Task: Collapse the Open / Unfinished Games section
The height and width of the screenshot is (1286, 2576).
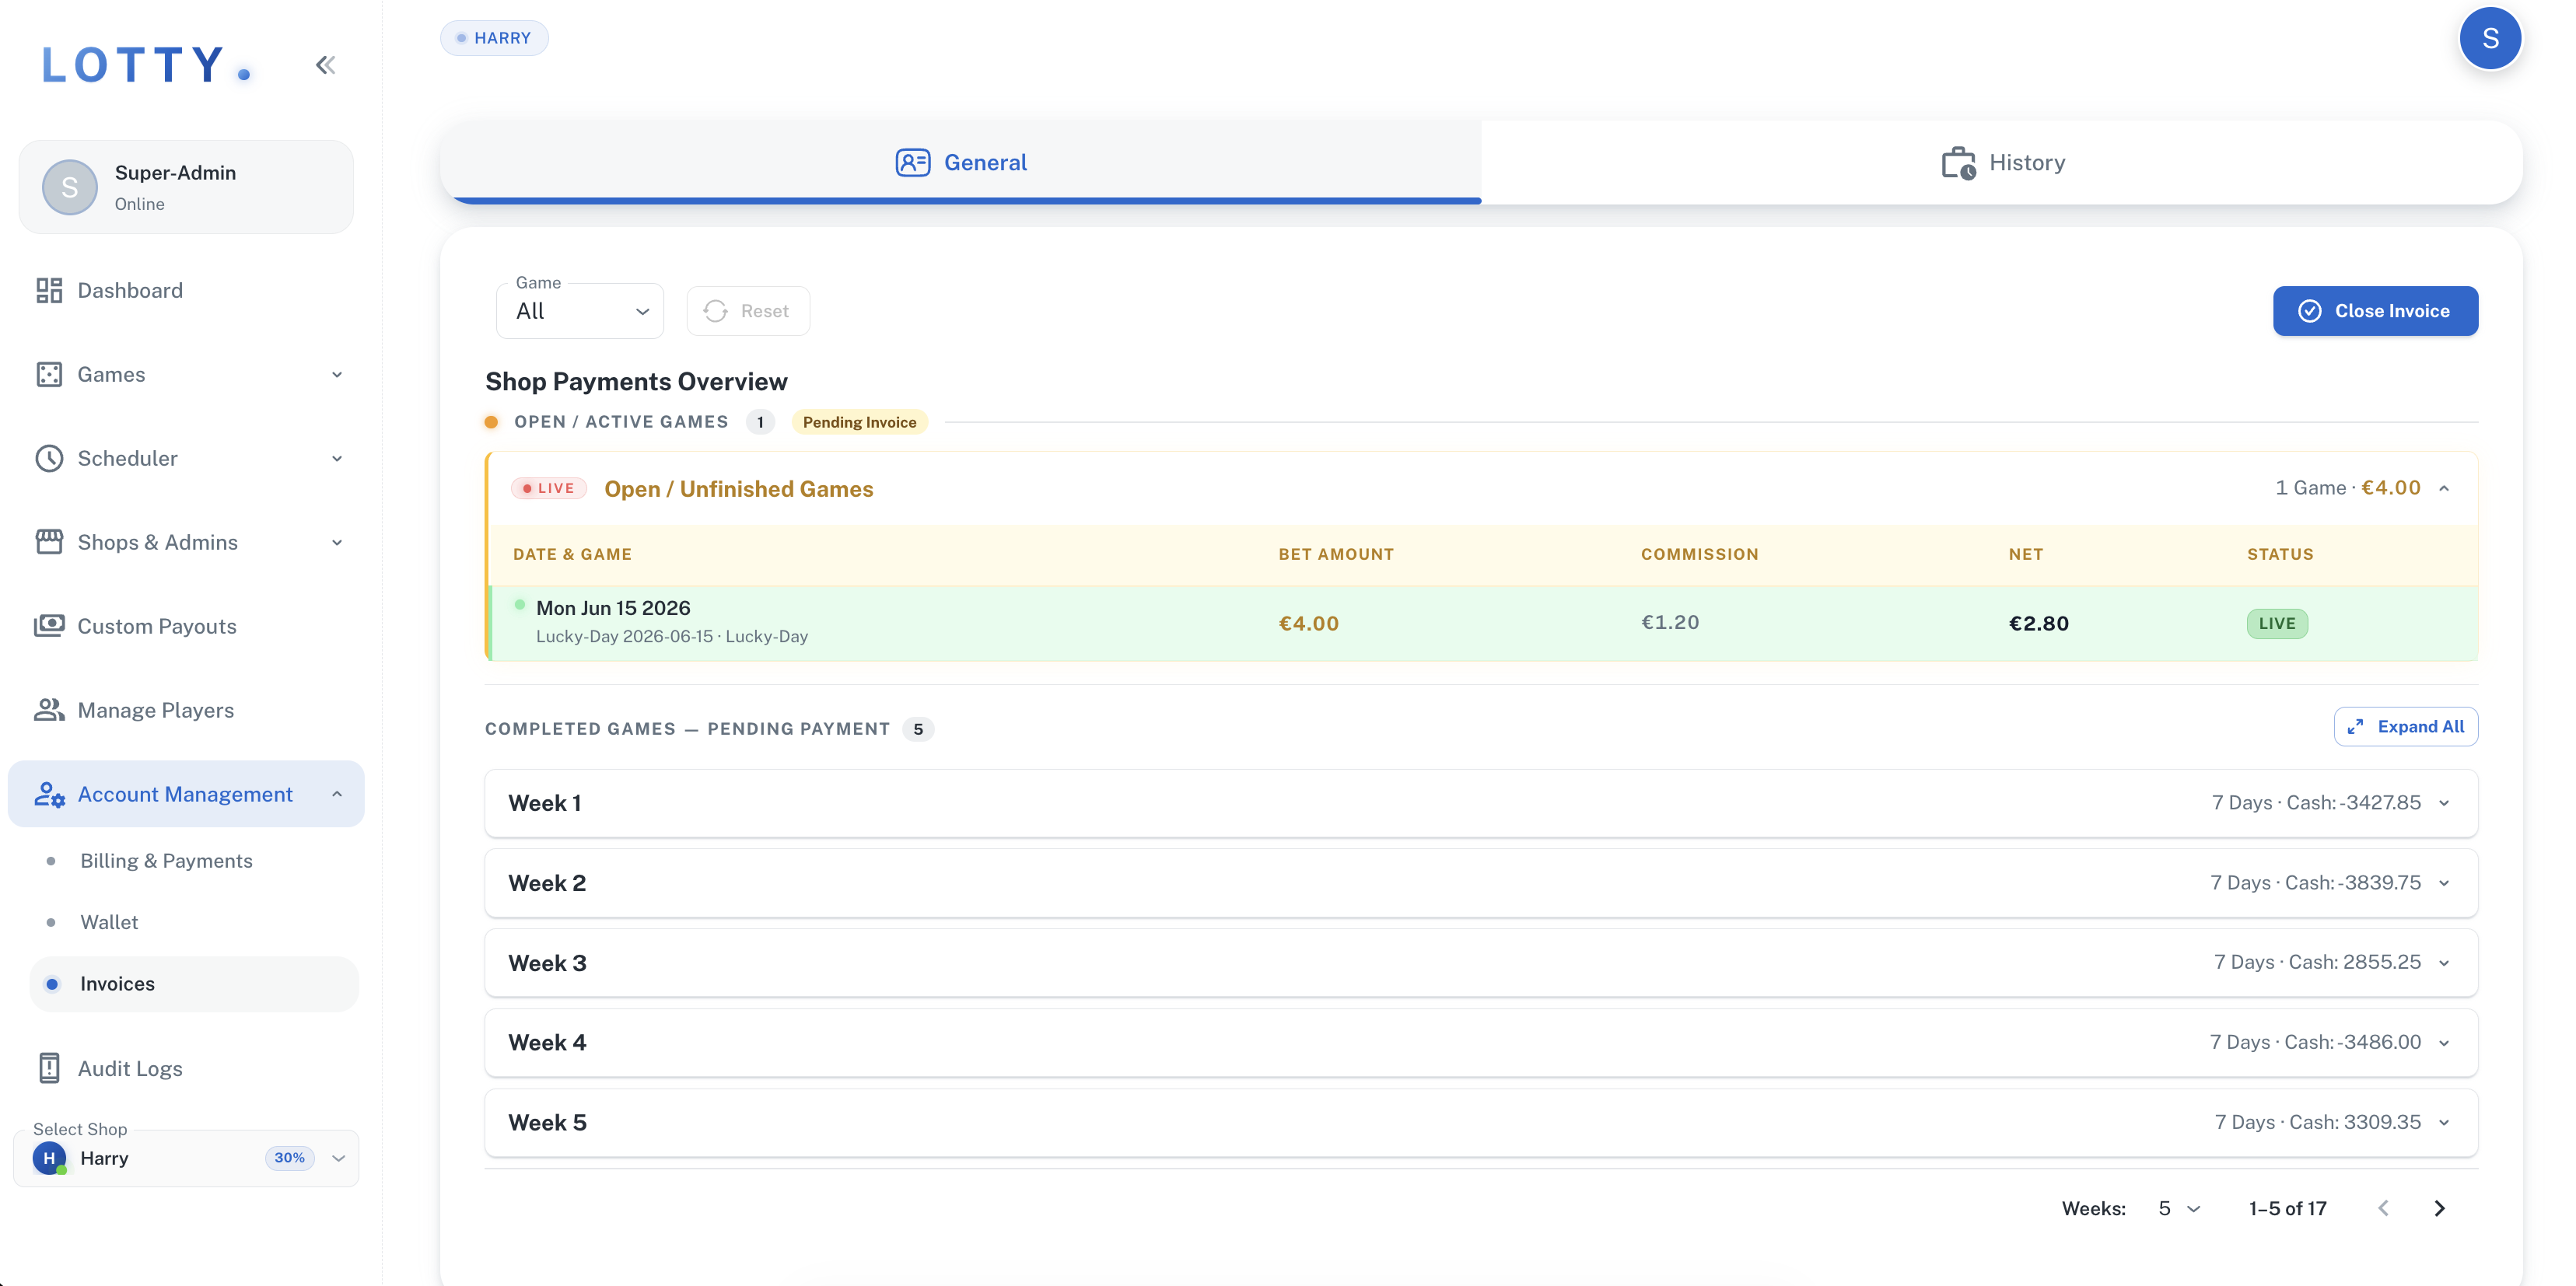Action: 2444,488
